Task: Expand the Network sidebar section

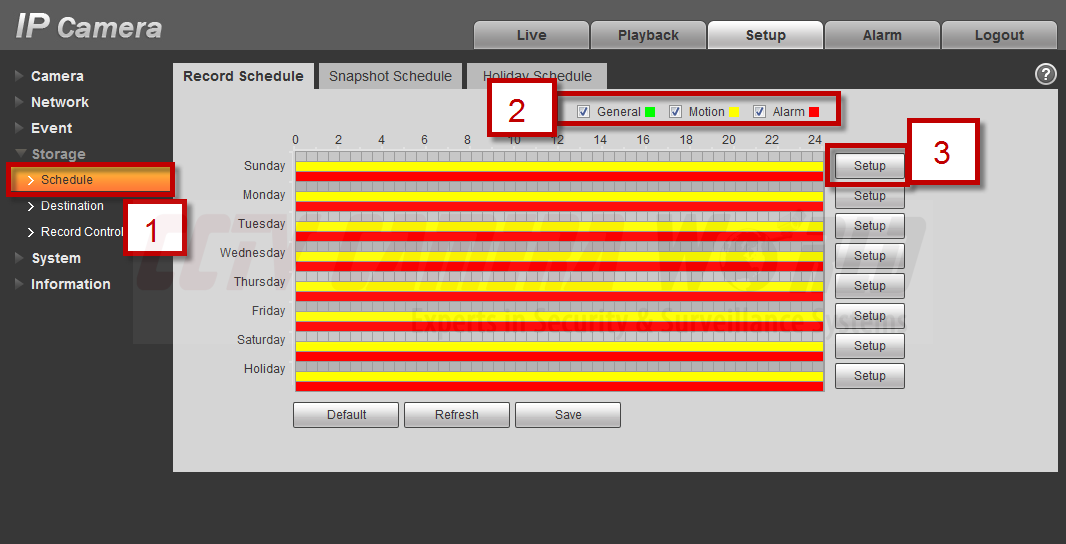Action: [x=59, y=102]
